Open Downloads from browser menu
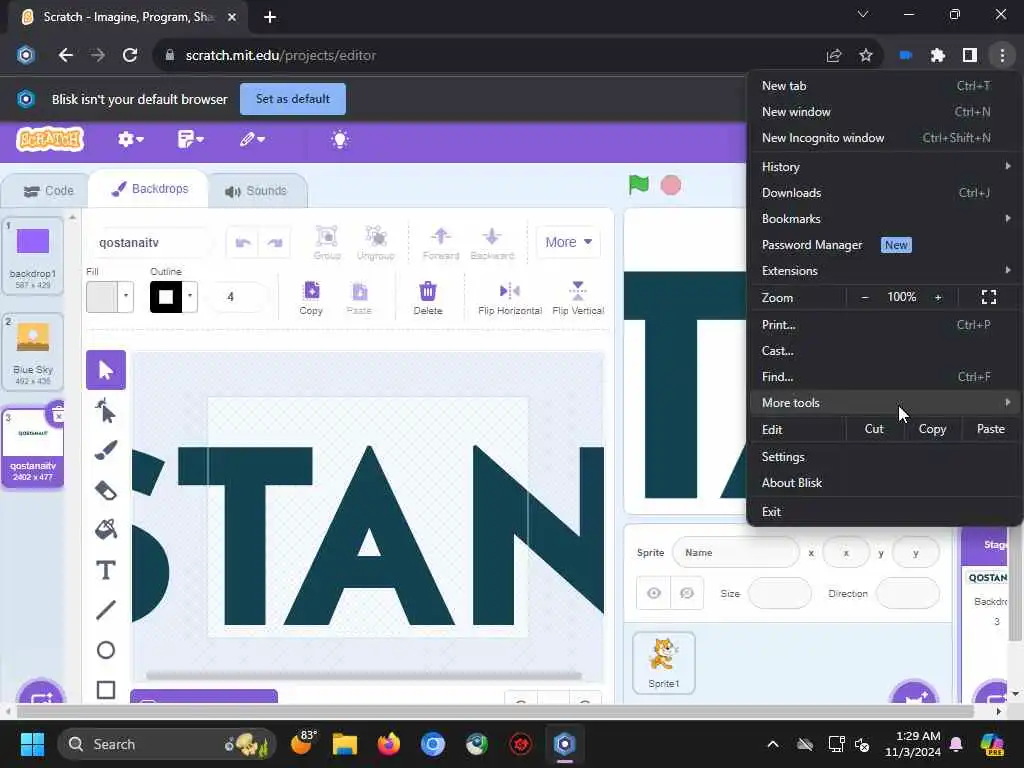This screenshot has height=768, width=1024. click(884, 193)
